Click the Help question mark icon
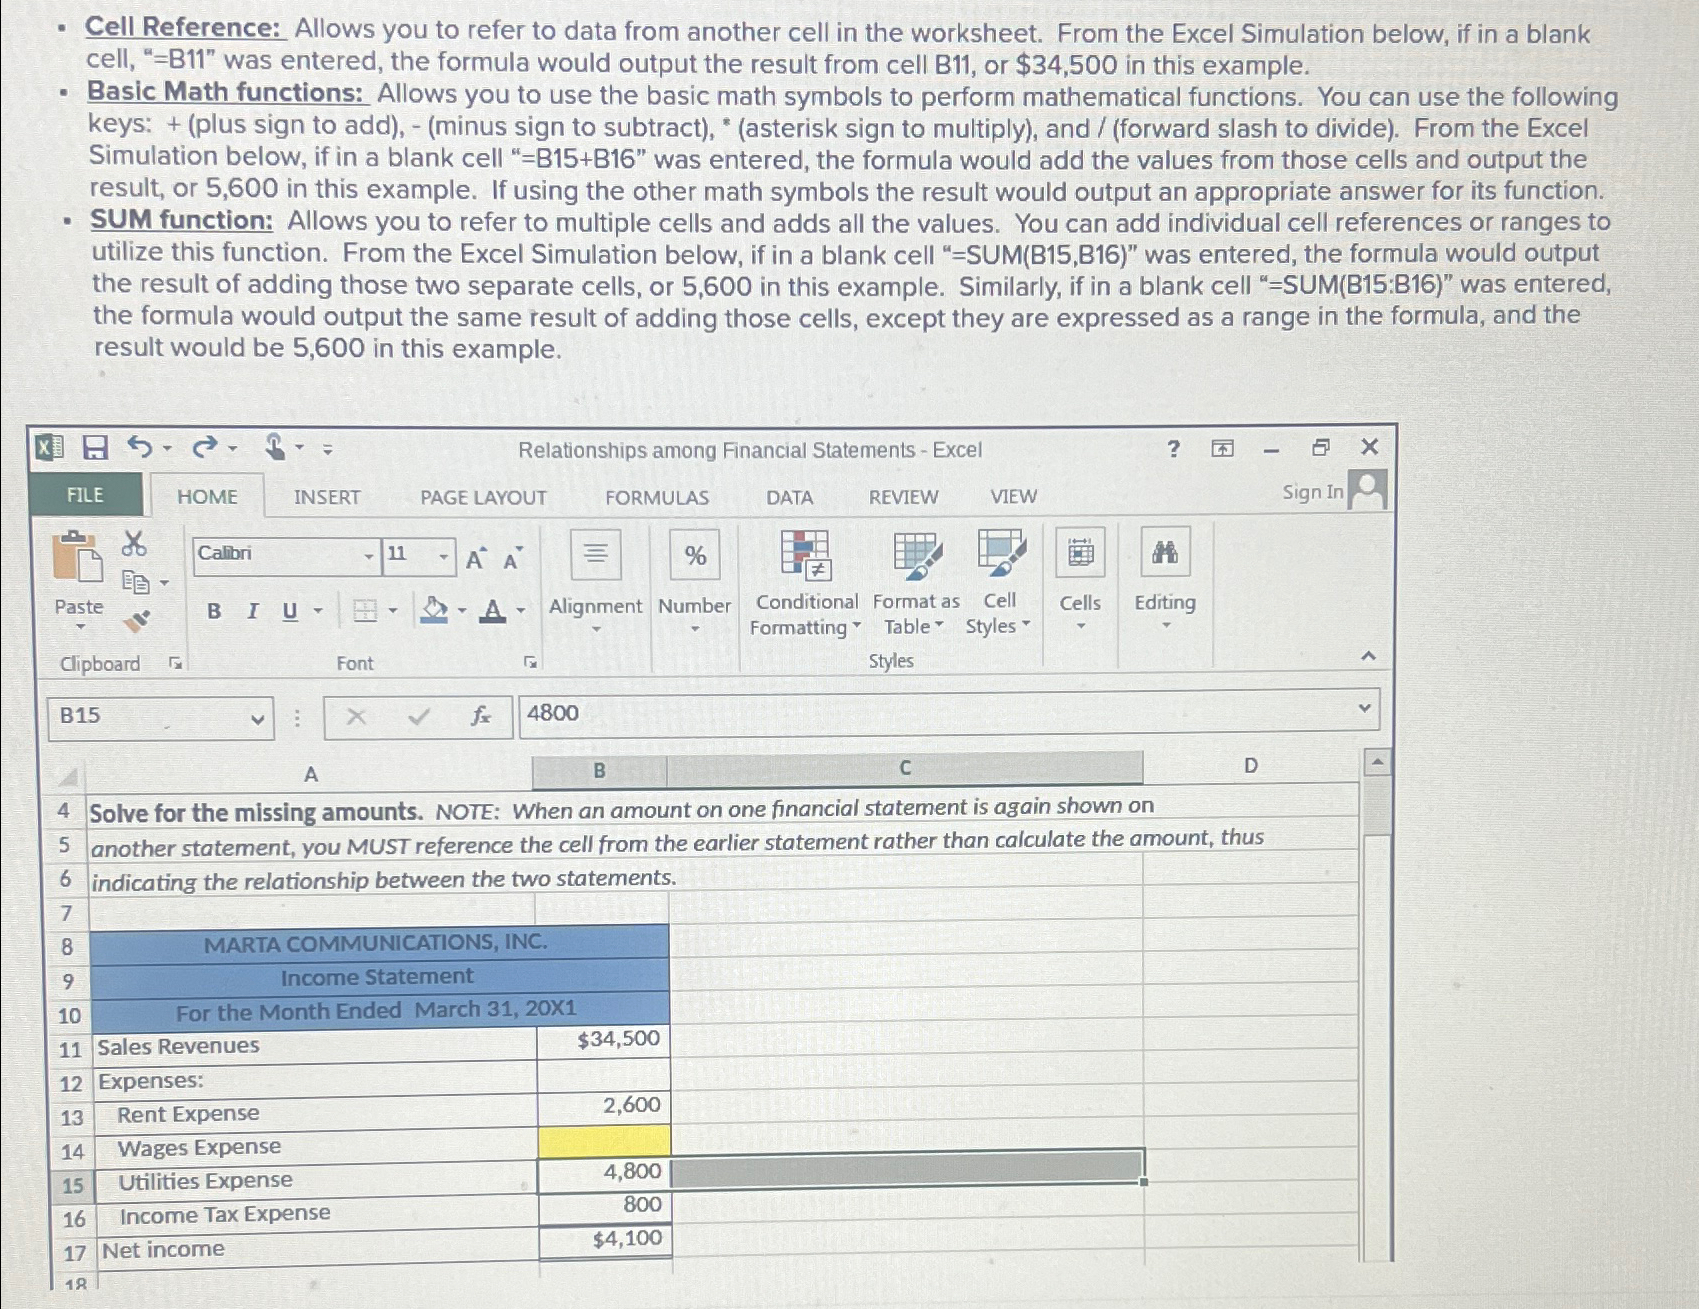 [x=1174, y=449]
